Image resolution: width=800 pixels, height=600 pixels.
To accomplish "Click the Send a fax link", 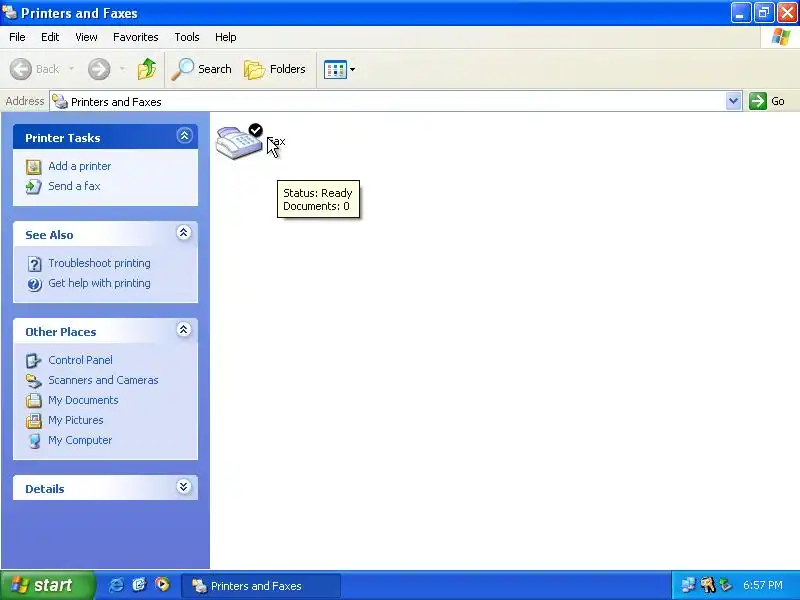I will pos(74,186).
